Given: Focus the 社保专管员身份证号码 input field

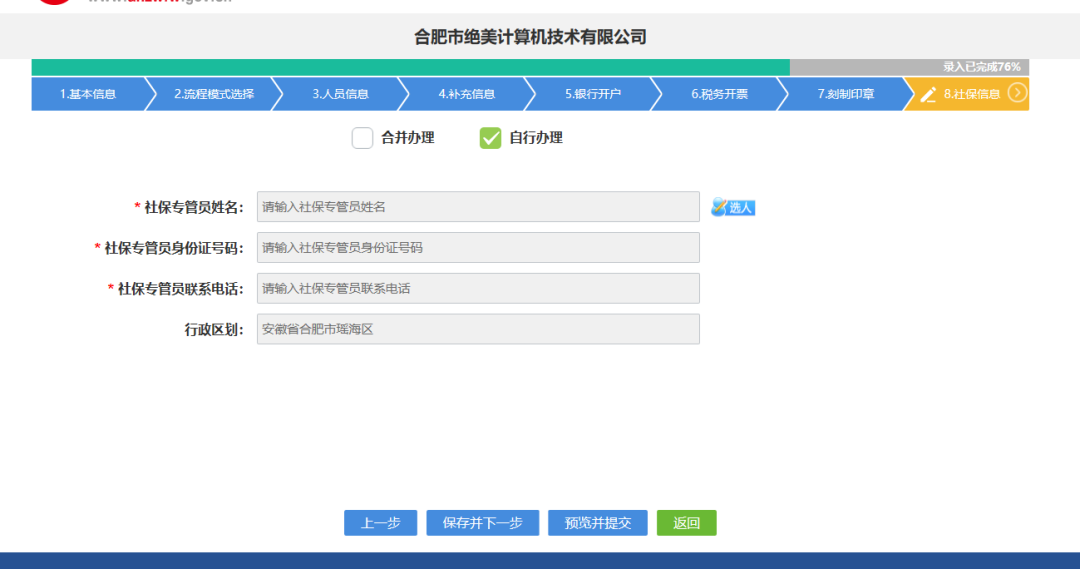Looking at the screenshot, I should (478, 247).
